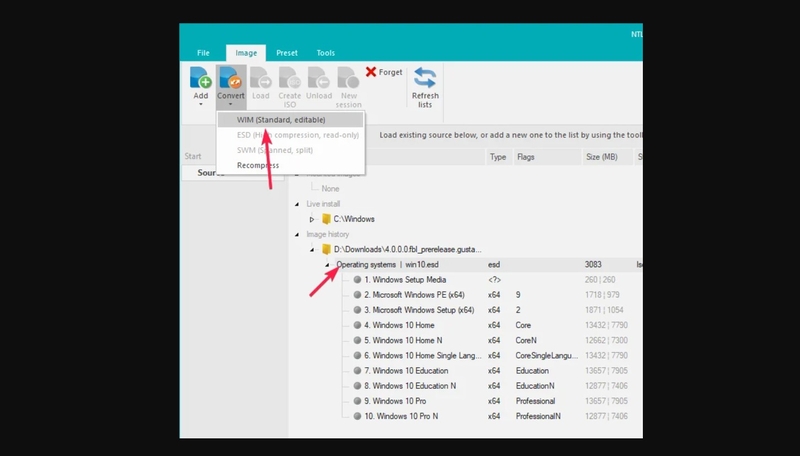Click the C:\Windows folder icon
Viewport: 800px width, 456px height.
[327, 219]
